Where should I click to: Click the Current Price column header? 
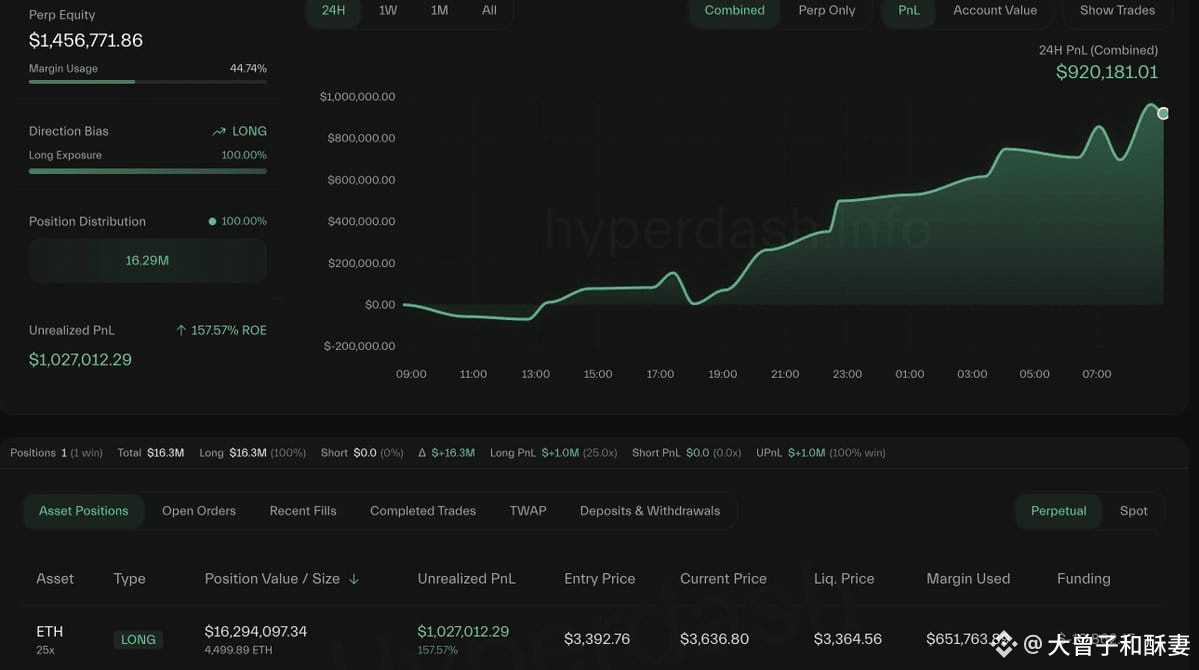point(723,579)
